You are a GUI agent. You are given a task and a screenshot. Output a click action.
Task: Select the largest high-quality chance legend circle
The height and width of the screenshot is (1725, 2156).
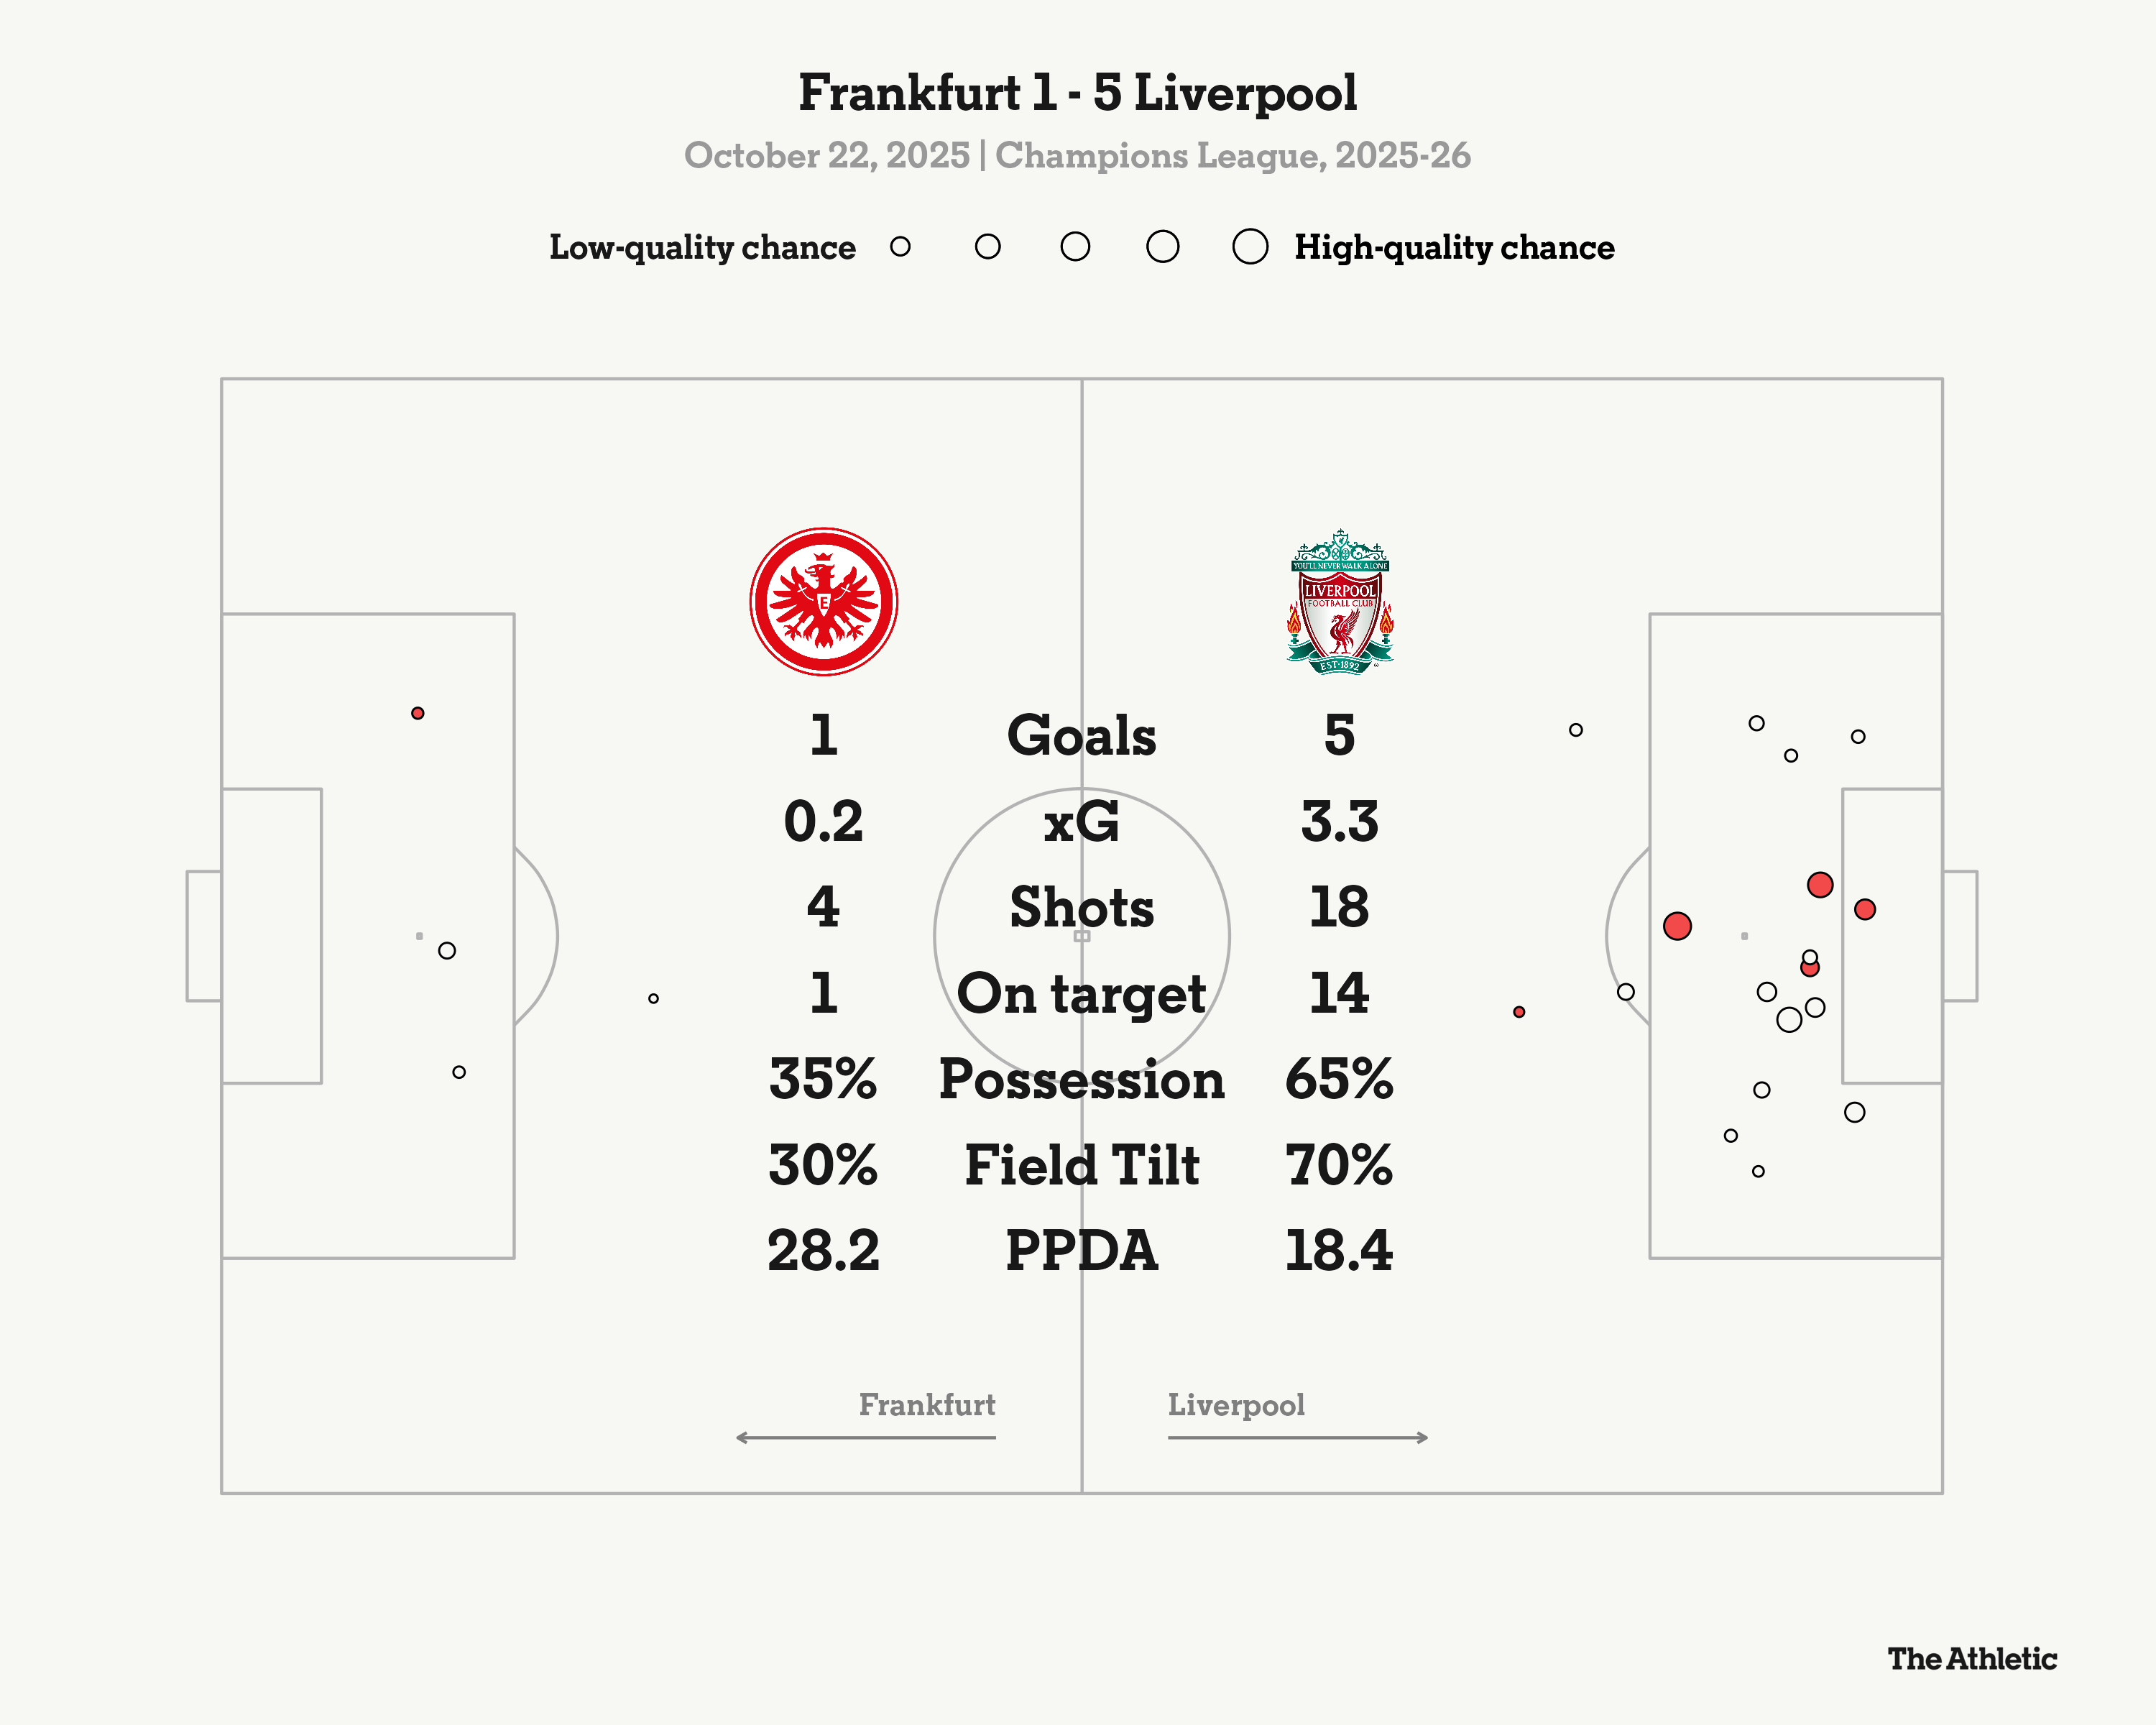click(1250, 246)
